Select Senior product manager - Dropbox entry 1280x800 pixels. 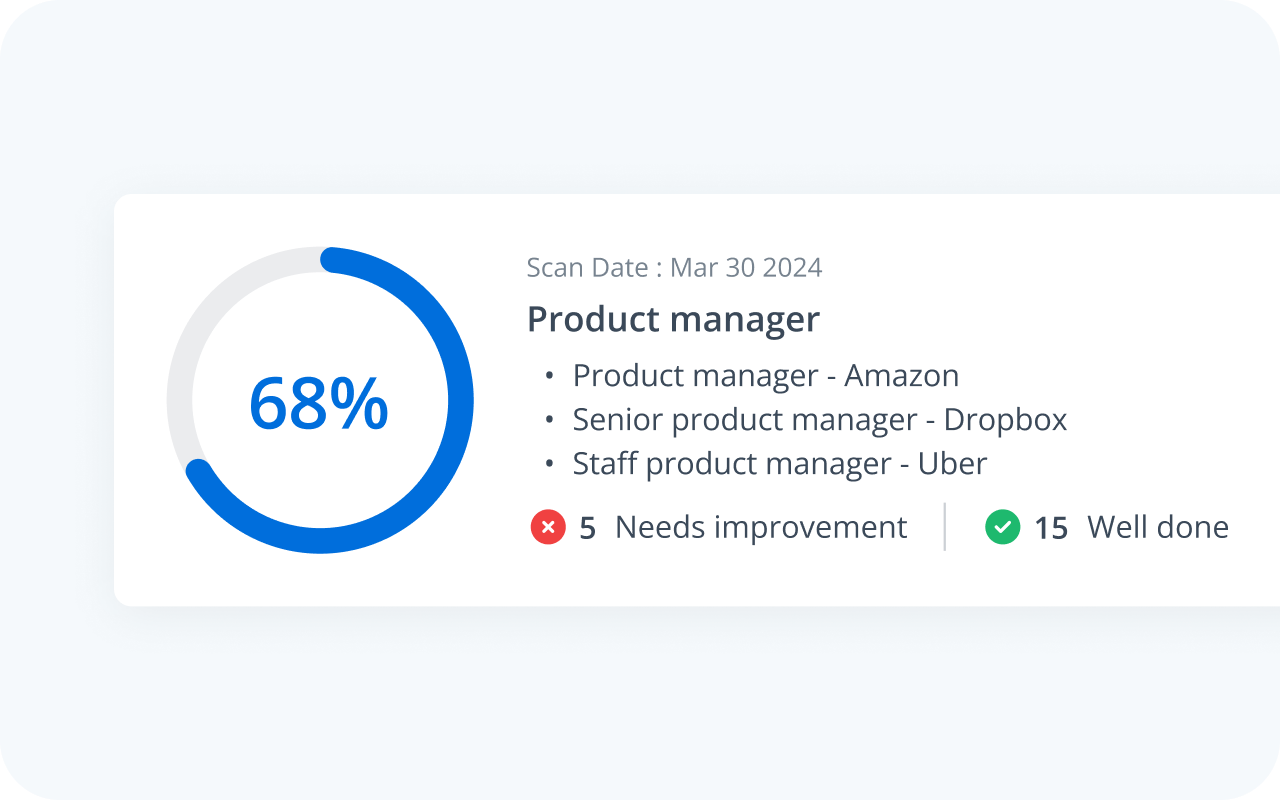819,420
